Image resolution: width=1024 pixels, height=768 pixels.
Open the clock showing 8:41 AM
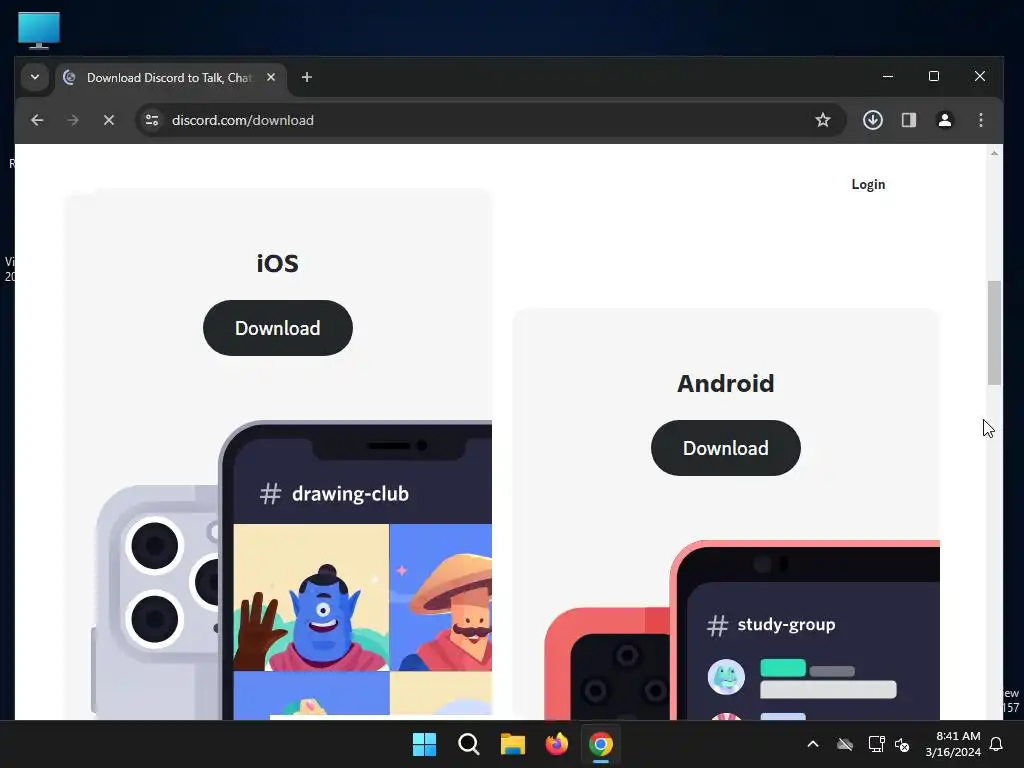pyautogui.click(x=953, y=744)
